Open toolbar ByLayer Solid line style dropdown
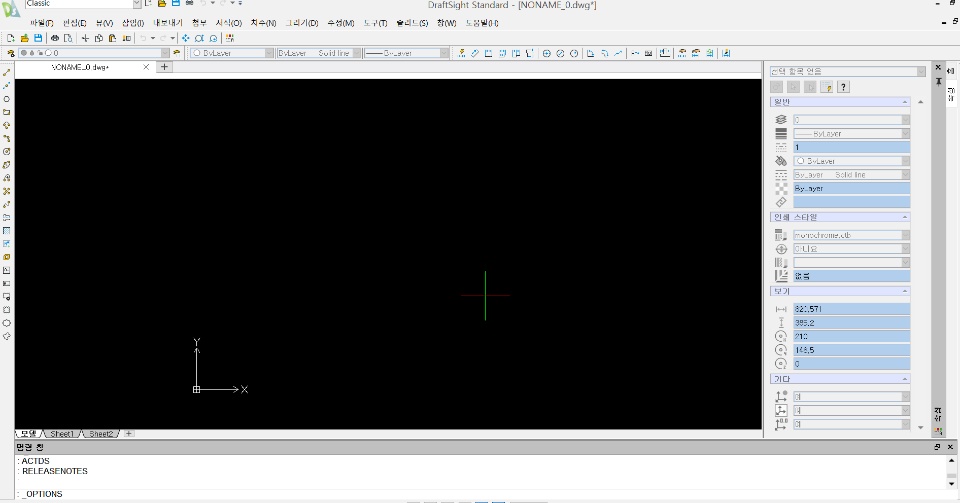 357,53
